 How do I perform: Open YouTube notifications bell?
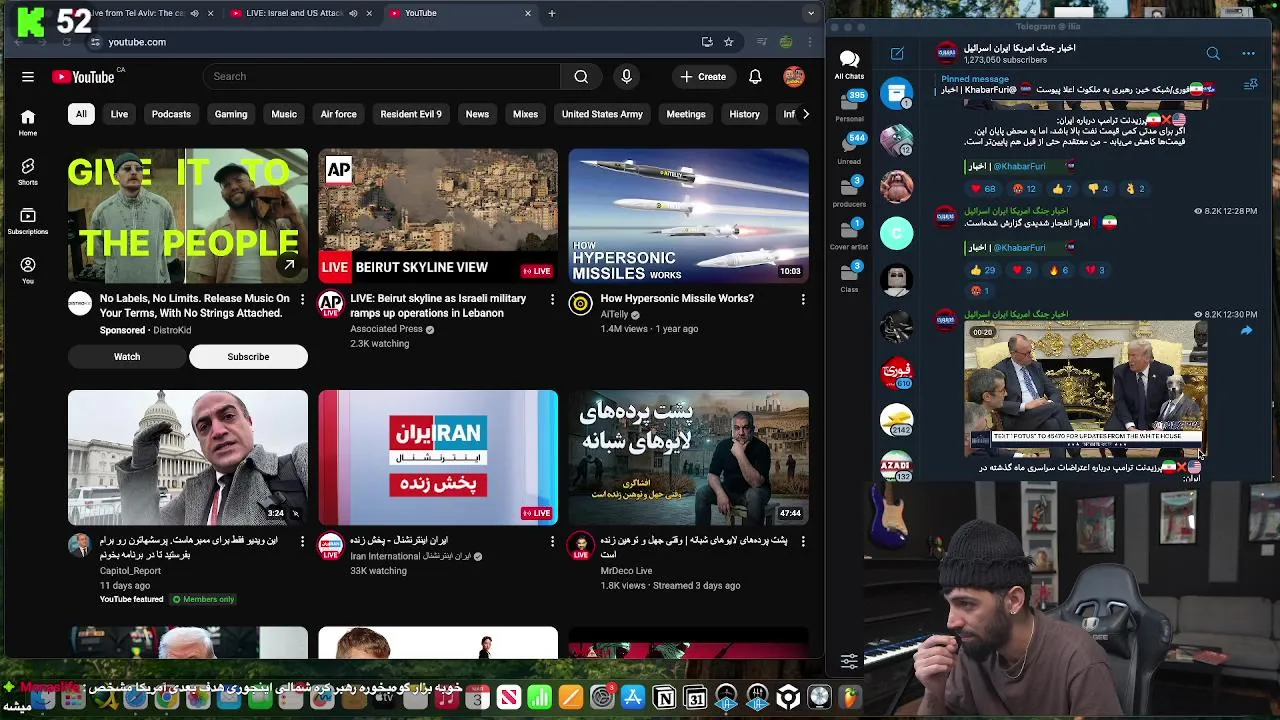755,76
